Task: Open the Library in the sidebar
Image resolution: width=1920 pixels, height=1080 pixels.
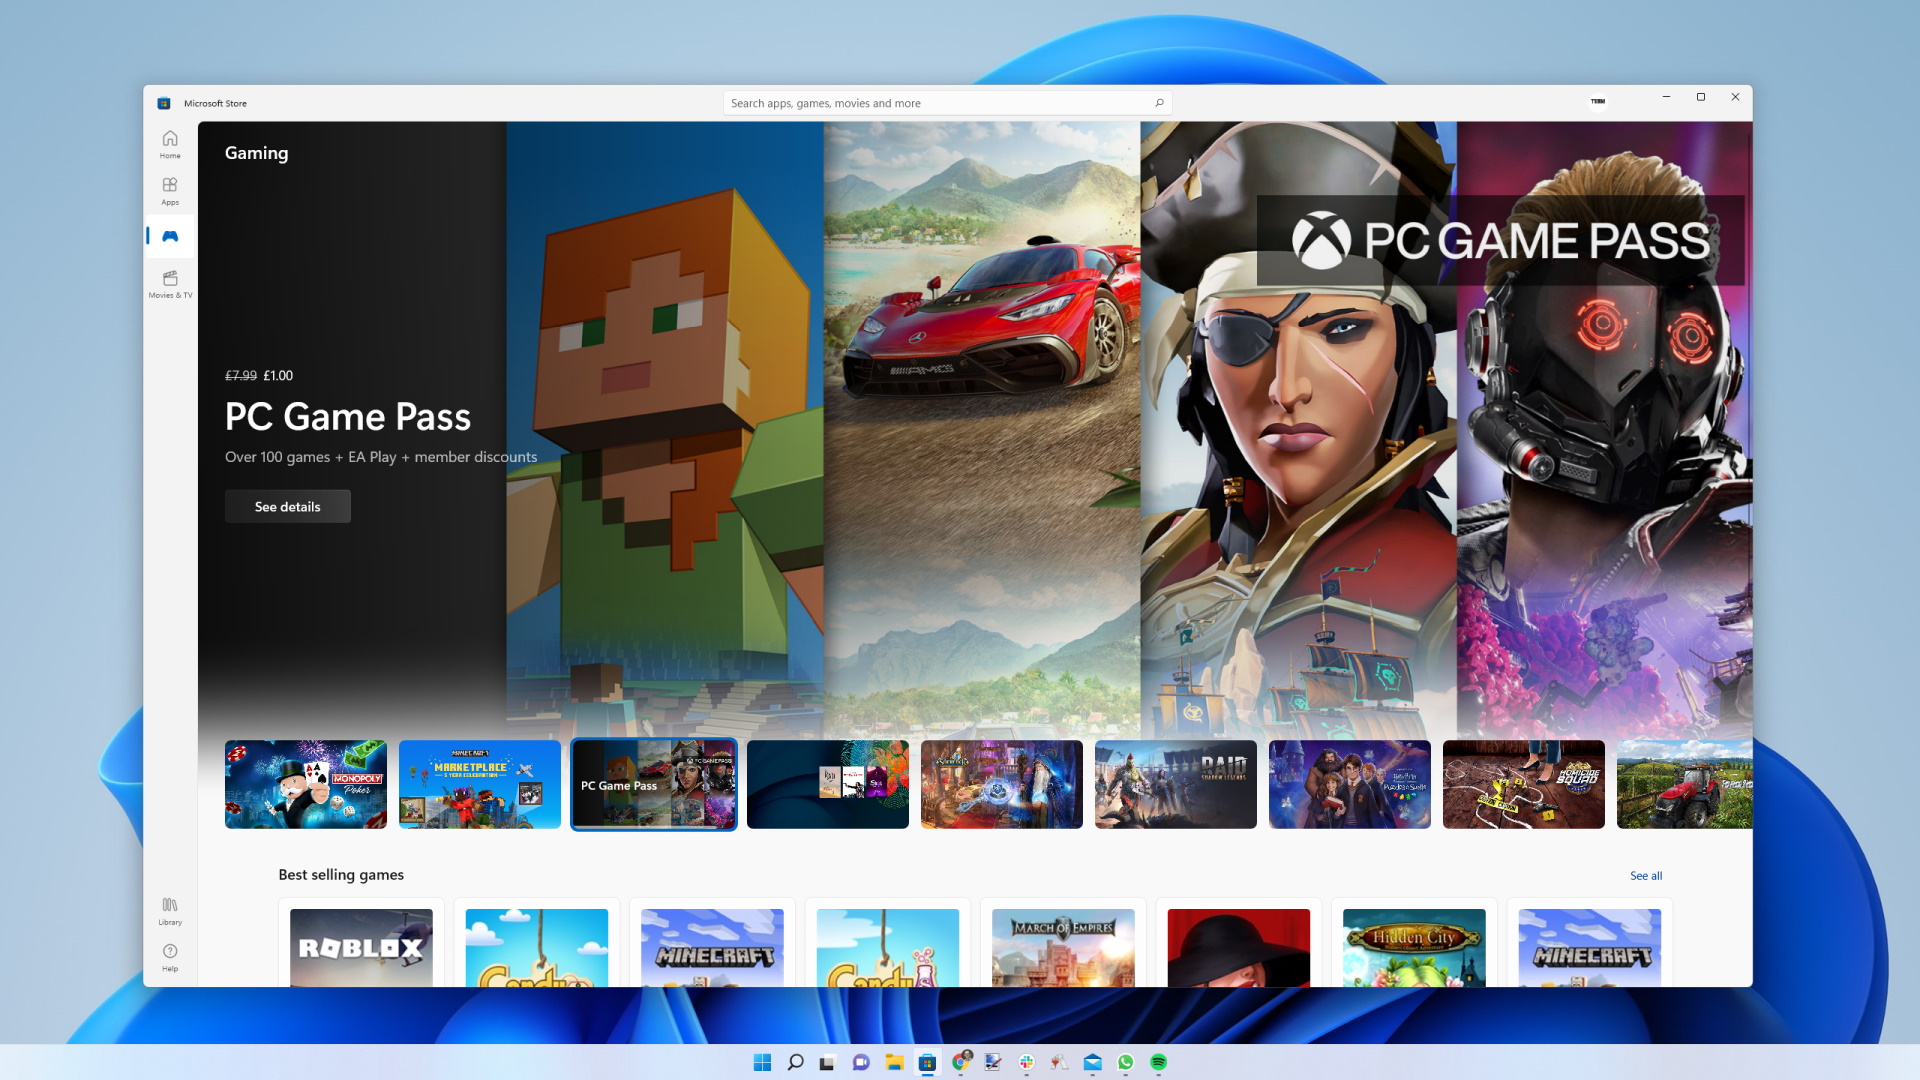Action: tap(170, 911)
